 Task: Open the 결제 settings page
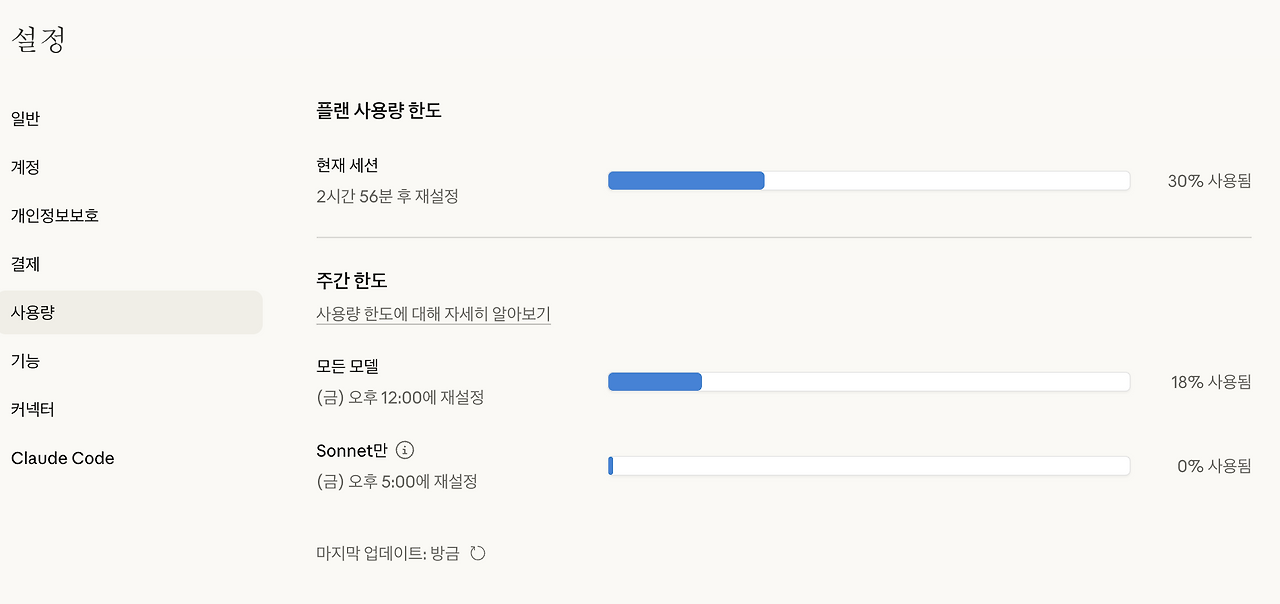(x=26, y=264)
